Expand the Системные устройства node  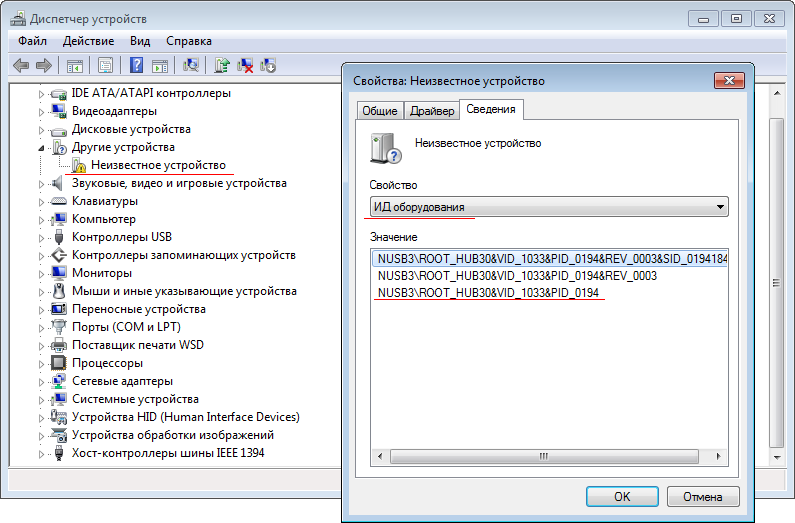click(42, 400)
